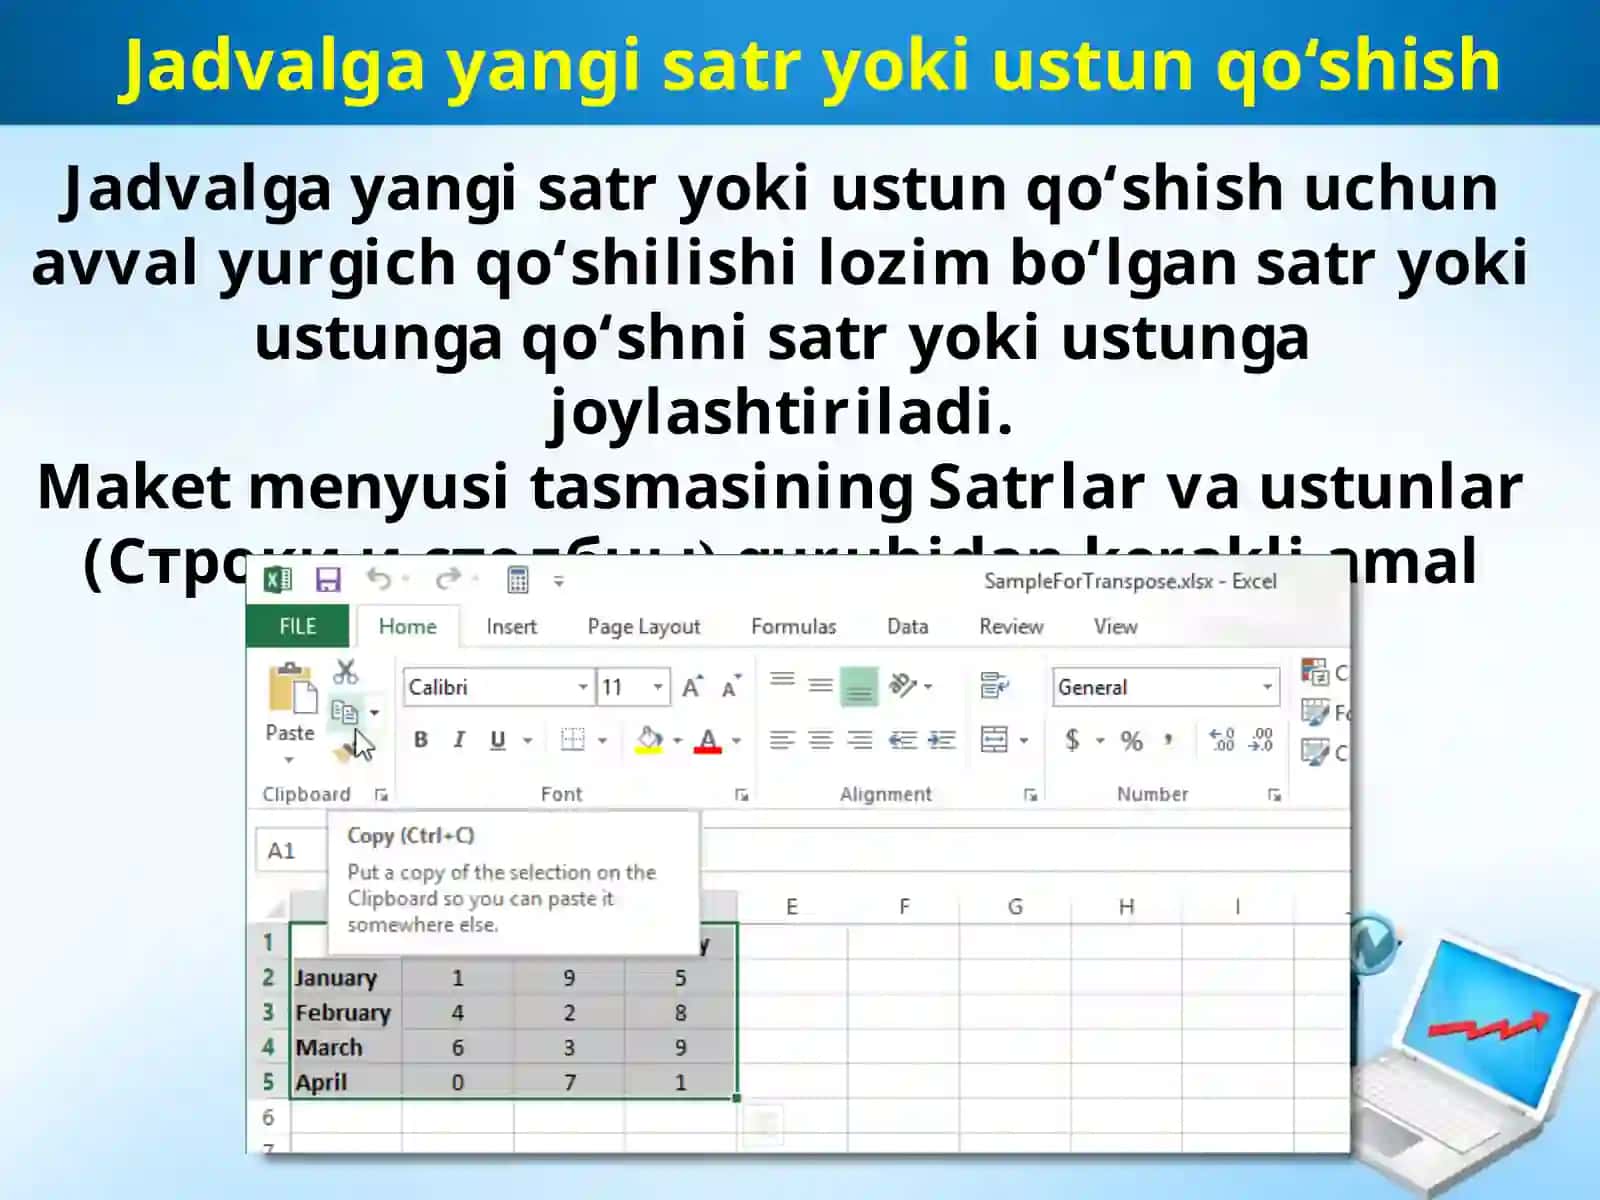Click the Increase Indent icon
1600x1200 pixels.
942,740
